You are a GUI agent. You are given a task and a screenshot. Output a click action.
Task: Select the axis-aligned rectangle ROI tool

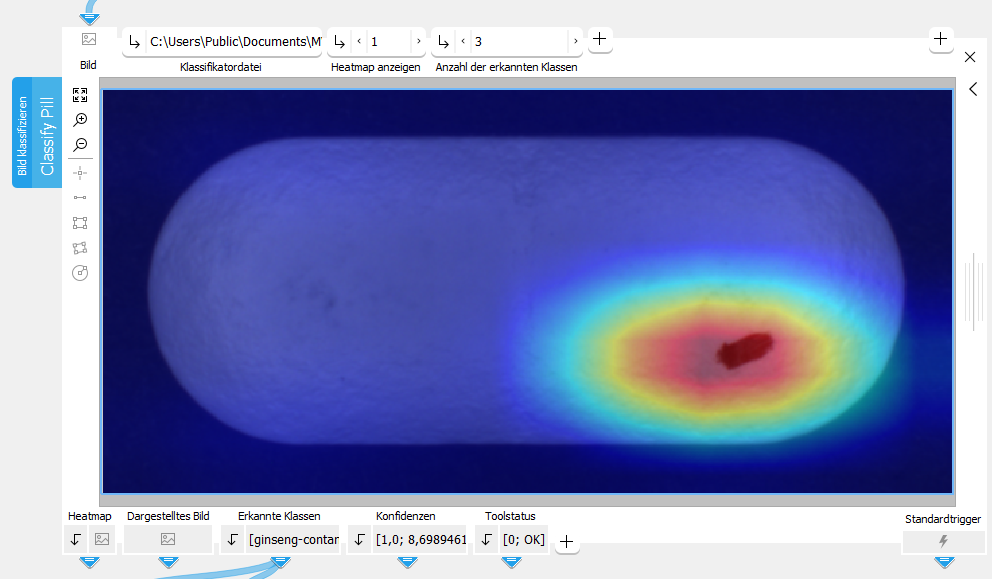pyautogui.click(x=80, y=223)
